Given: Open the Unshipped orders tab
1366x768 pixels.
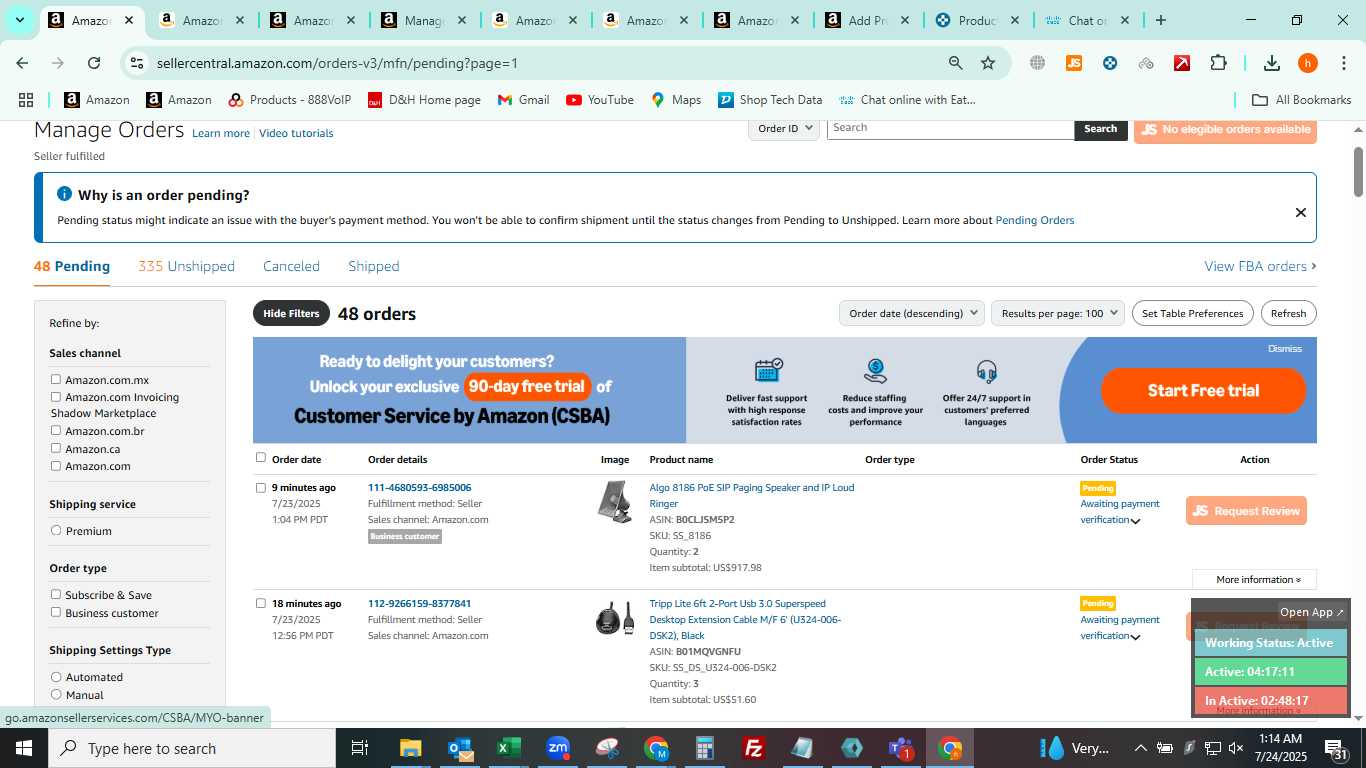Looking at the screenshot, I should [186, 266].
